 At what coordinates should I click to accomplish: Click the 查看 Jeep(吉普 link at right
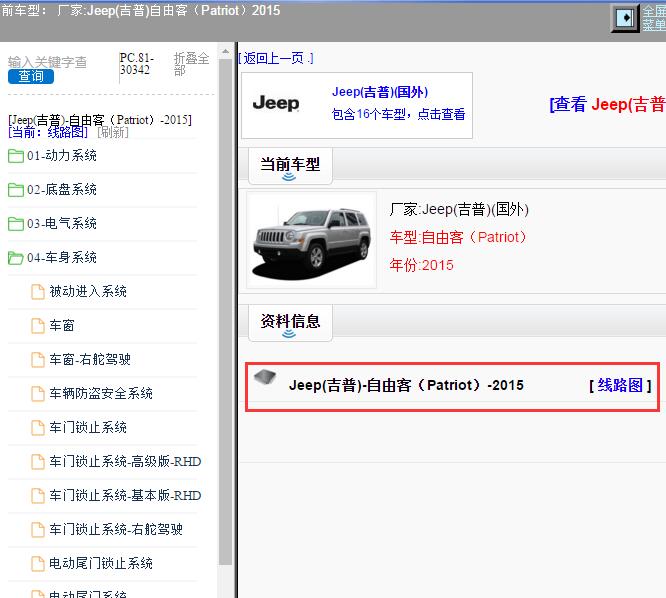point(607,104)
